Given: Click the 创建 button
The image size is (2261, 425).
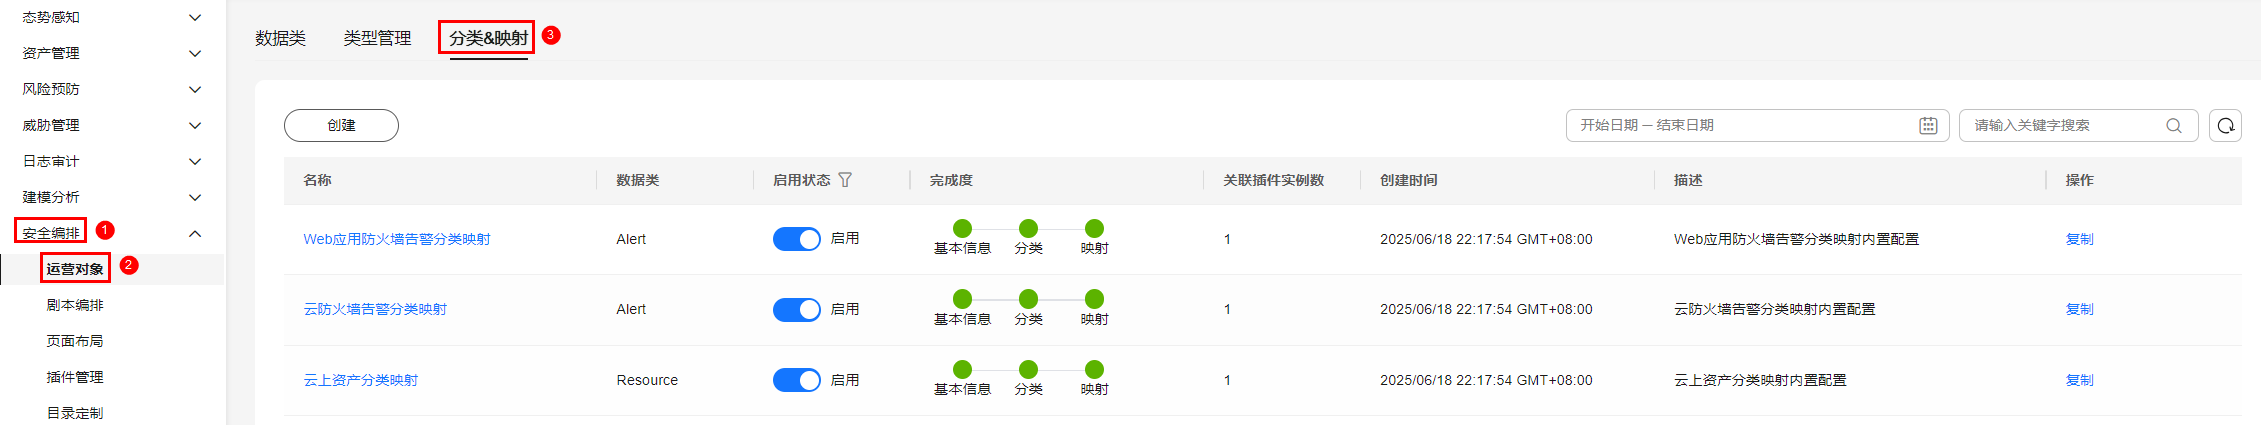Looking at the screenshot, I should tap(341, 125).
